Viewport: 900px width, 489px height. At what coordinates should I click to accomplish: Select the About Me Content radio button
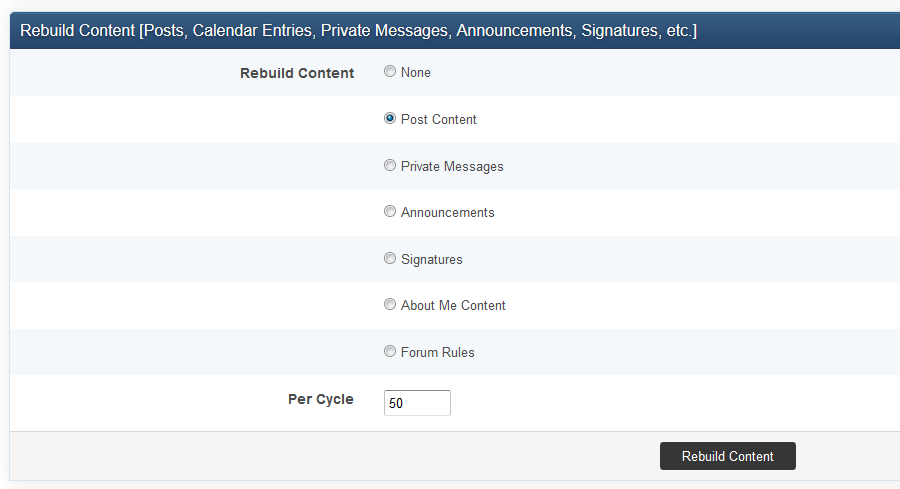(x=390, y=305)
